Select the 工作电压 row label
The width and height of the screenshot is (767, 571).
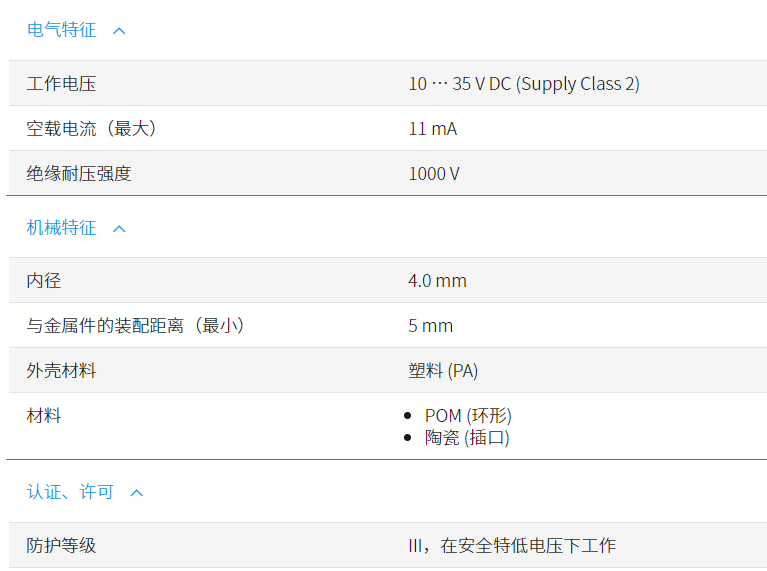[x=61, y=84]
